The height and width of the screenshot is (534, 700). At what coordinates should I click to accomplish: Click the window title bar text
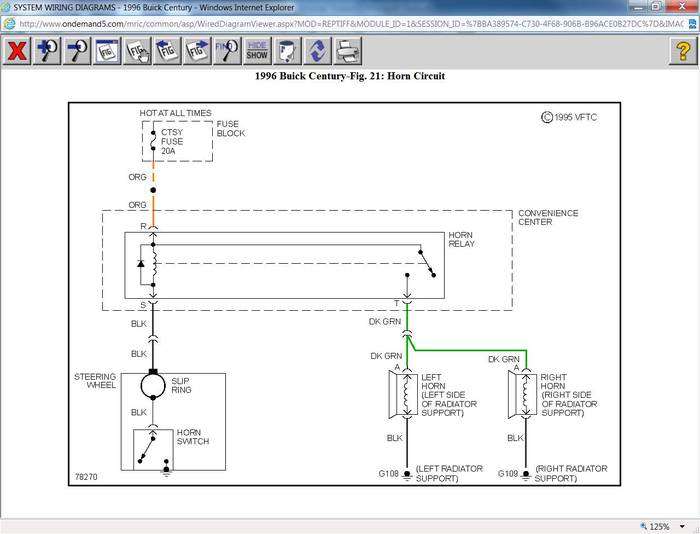[154, 8]
